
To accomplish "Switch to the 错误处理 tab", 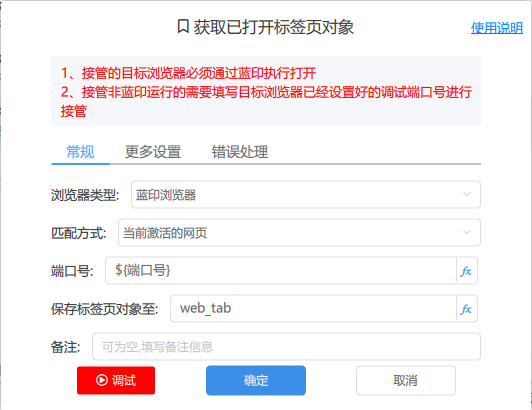I will (240, 152).
